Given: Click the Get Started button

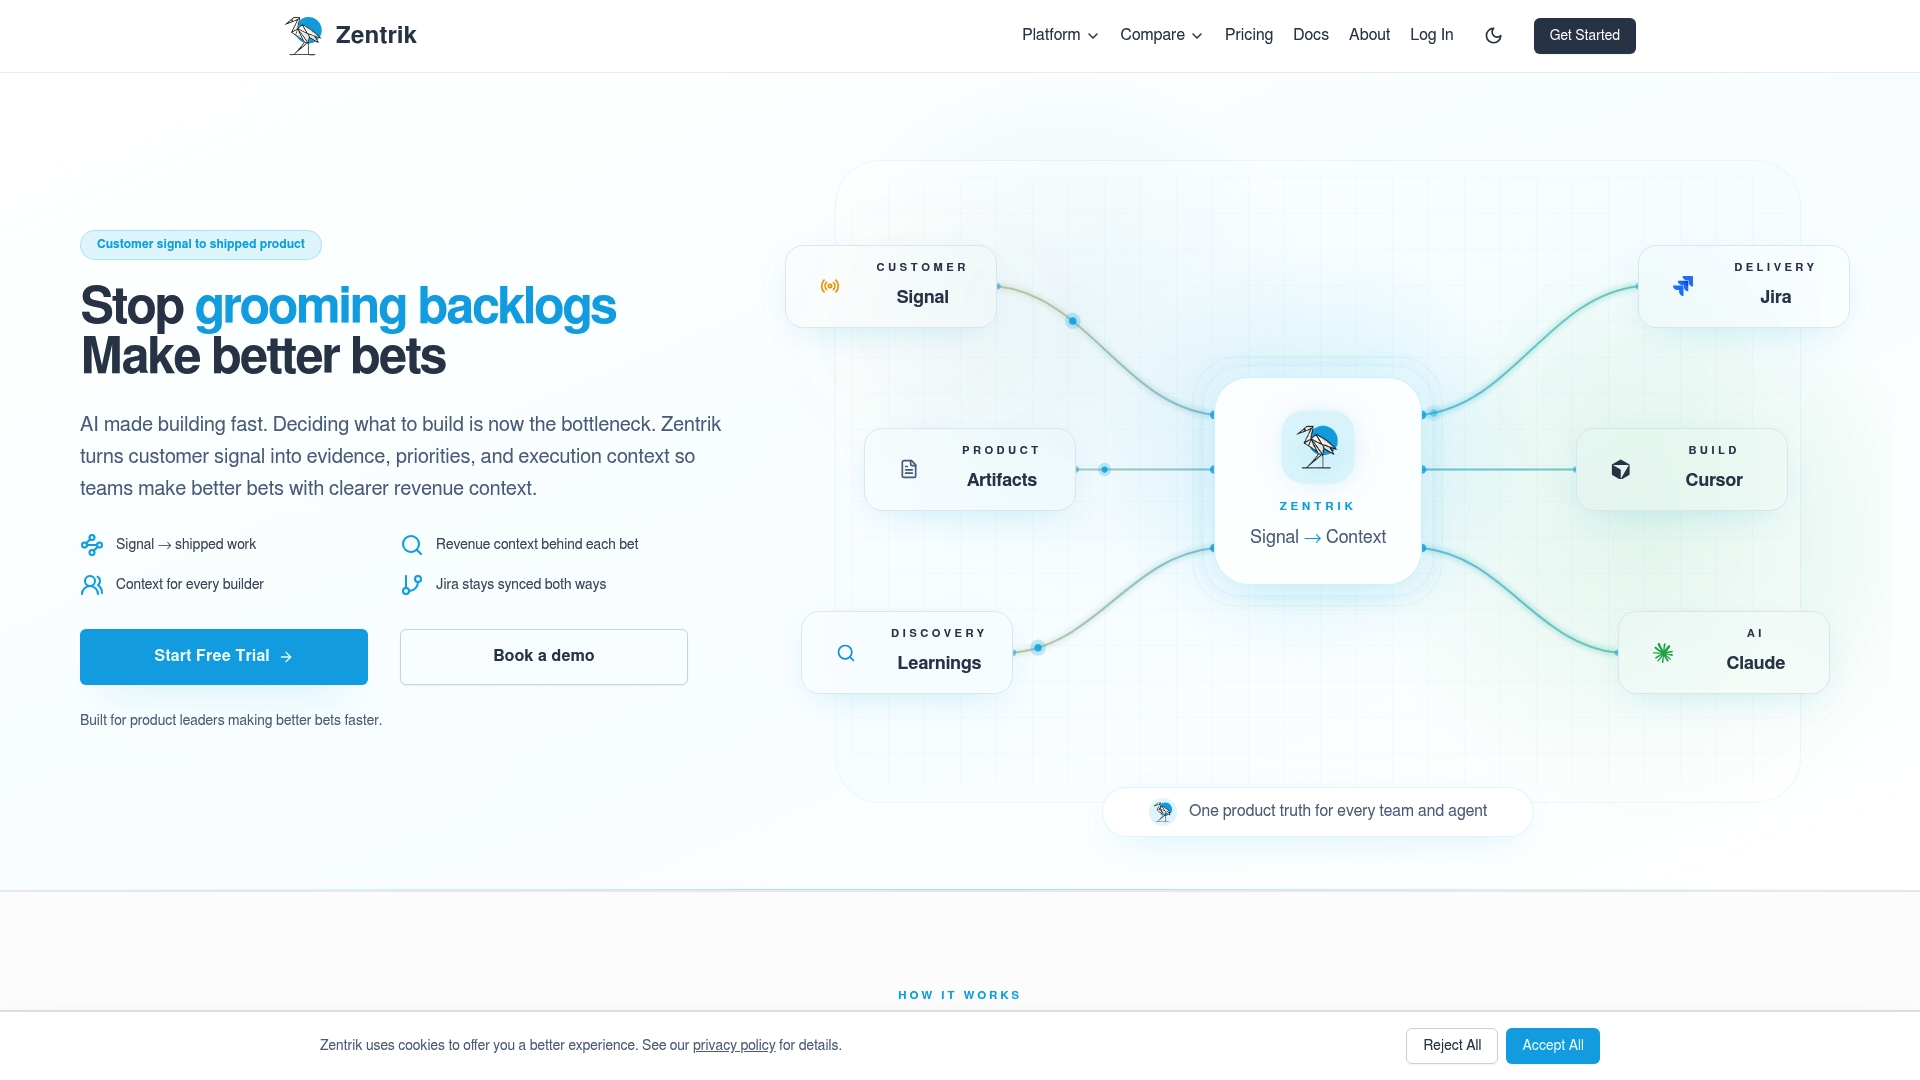Looking at the screenshot, I should tap(1585, 36).
